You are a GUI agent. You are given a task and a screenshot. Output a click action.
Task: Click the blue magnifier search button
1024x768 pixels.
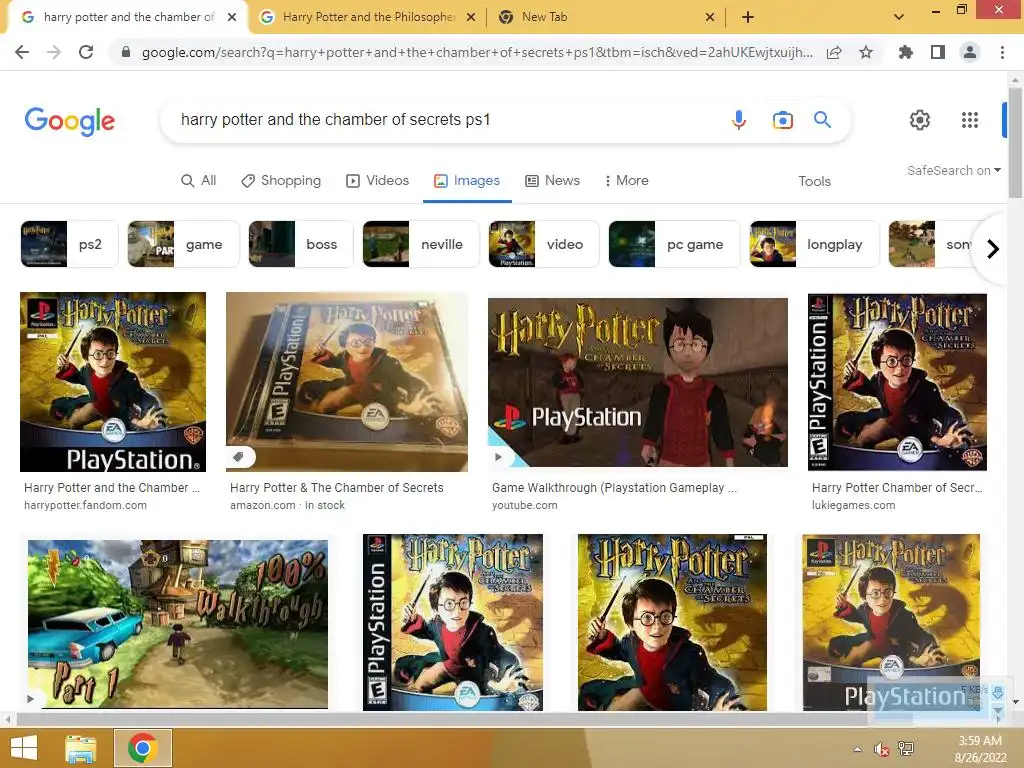822,120
